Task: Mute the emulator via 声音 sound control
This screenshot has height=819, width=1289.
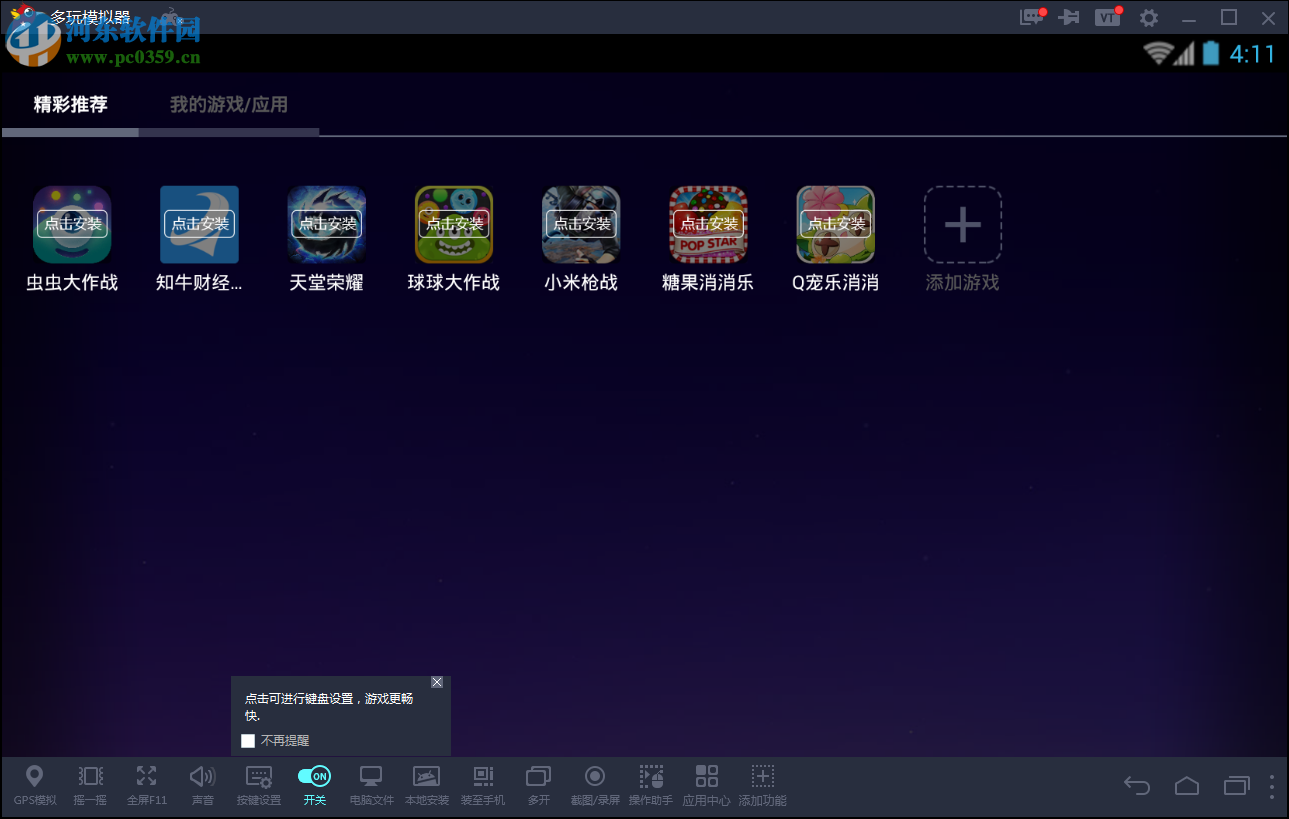Action: 202,785
